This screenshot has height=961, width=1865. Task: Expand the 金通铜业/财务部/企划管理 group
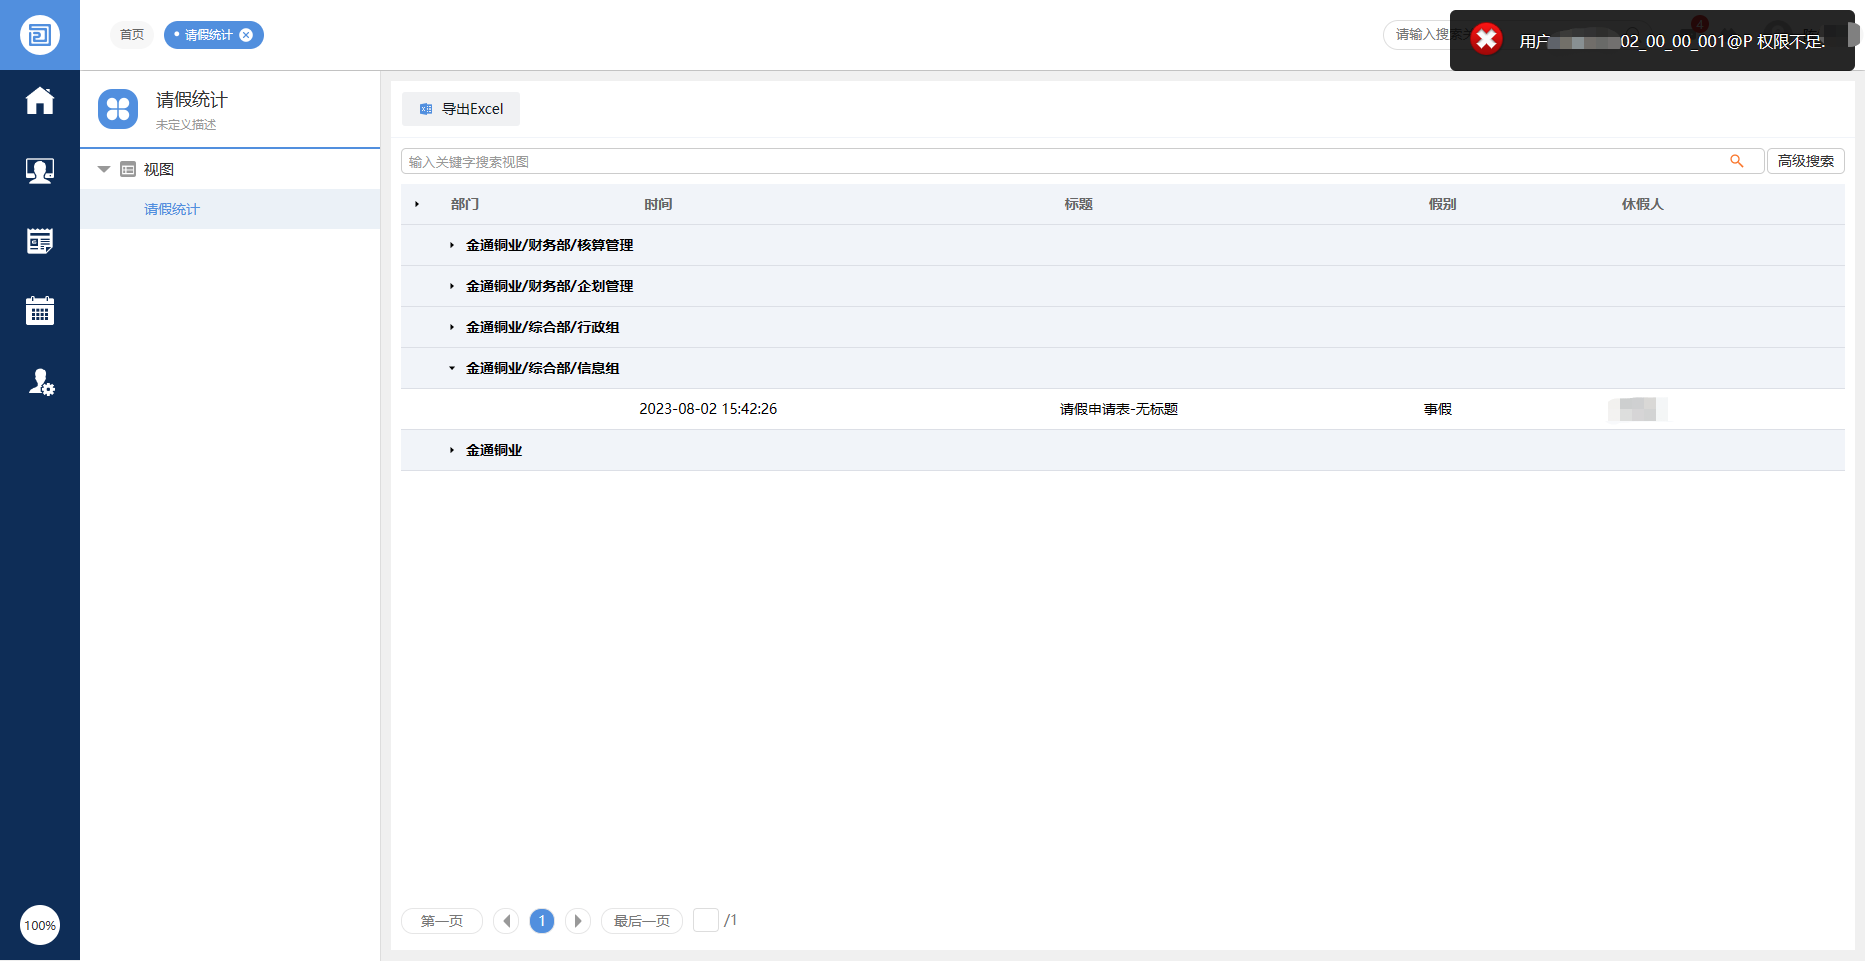tap(452, 286)
